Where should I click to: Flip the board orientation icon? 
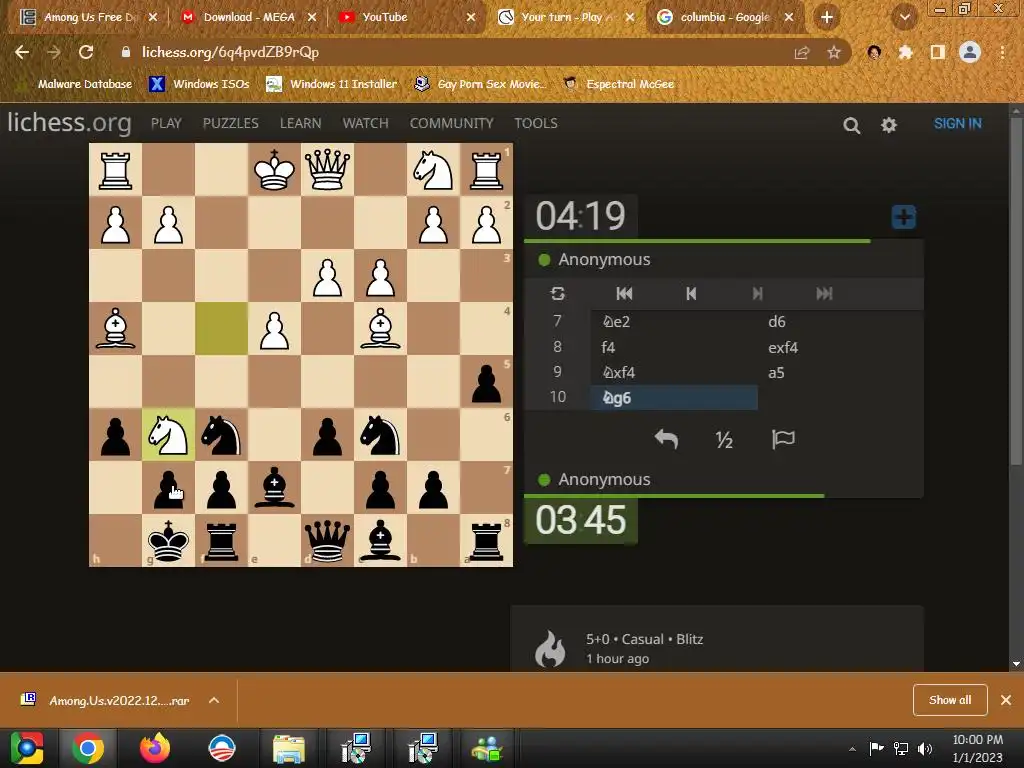click(x=558, y=293)
